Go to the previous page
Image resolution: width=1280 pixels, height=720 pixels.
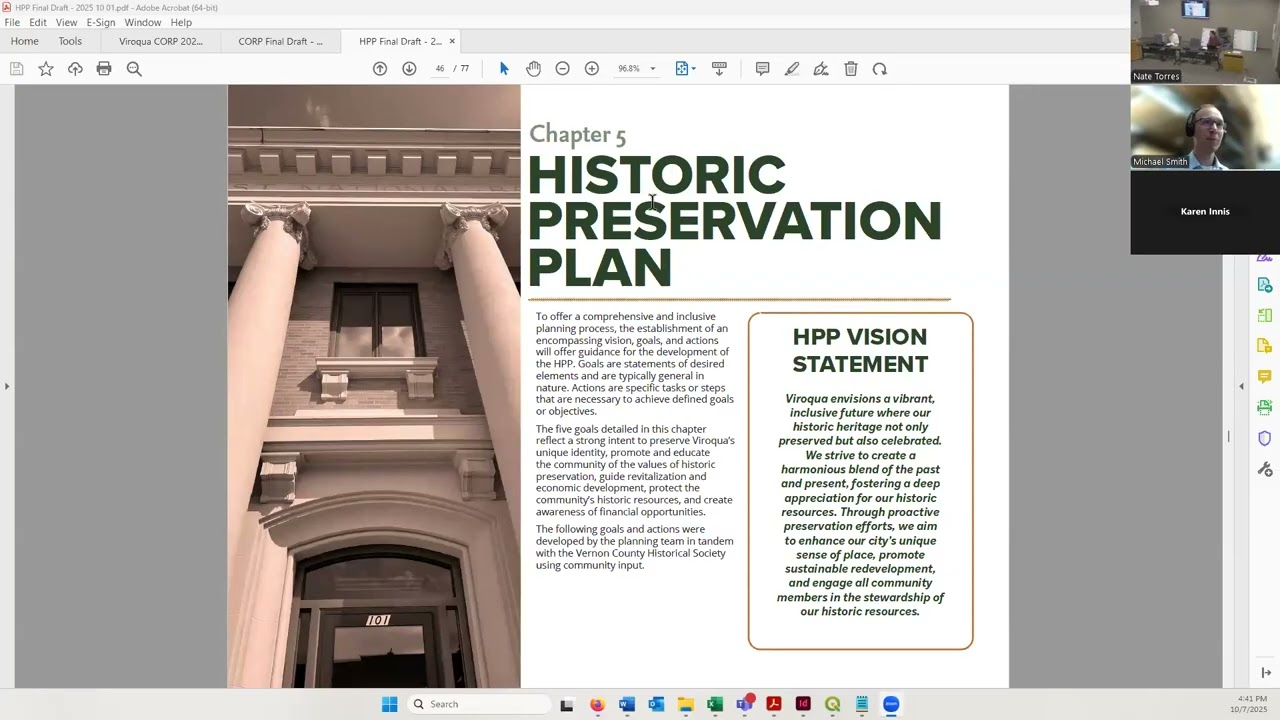coord(380,69)
